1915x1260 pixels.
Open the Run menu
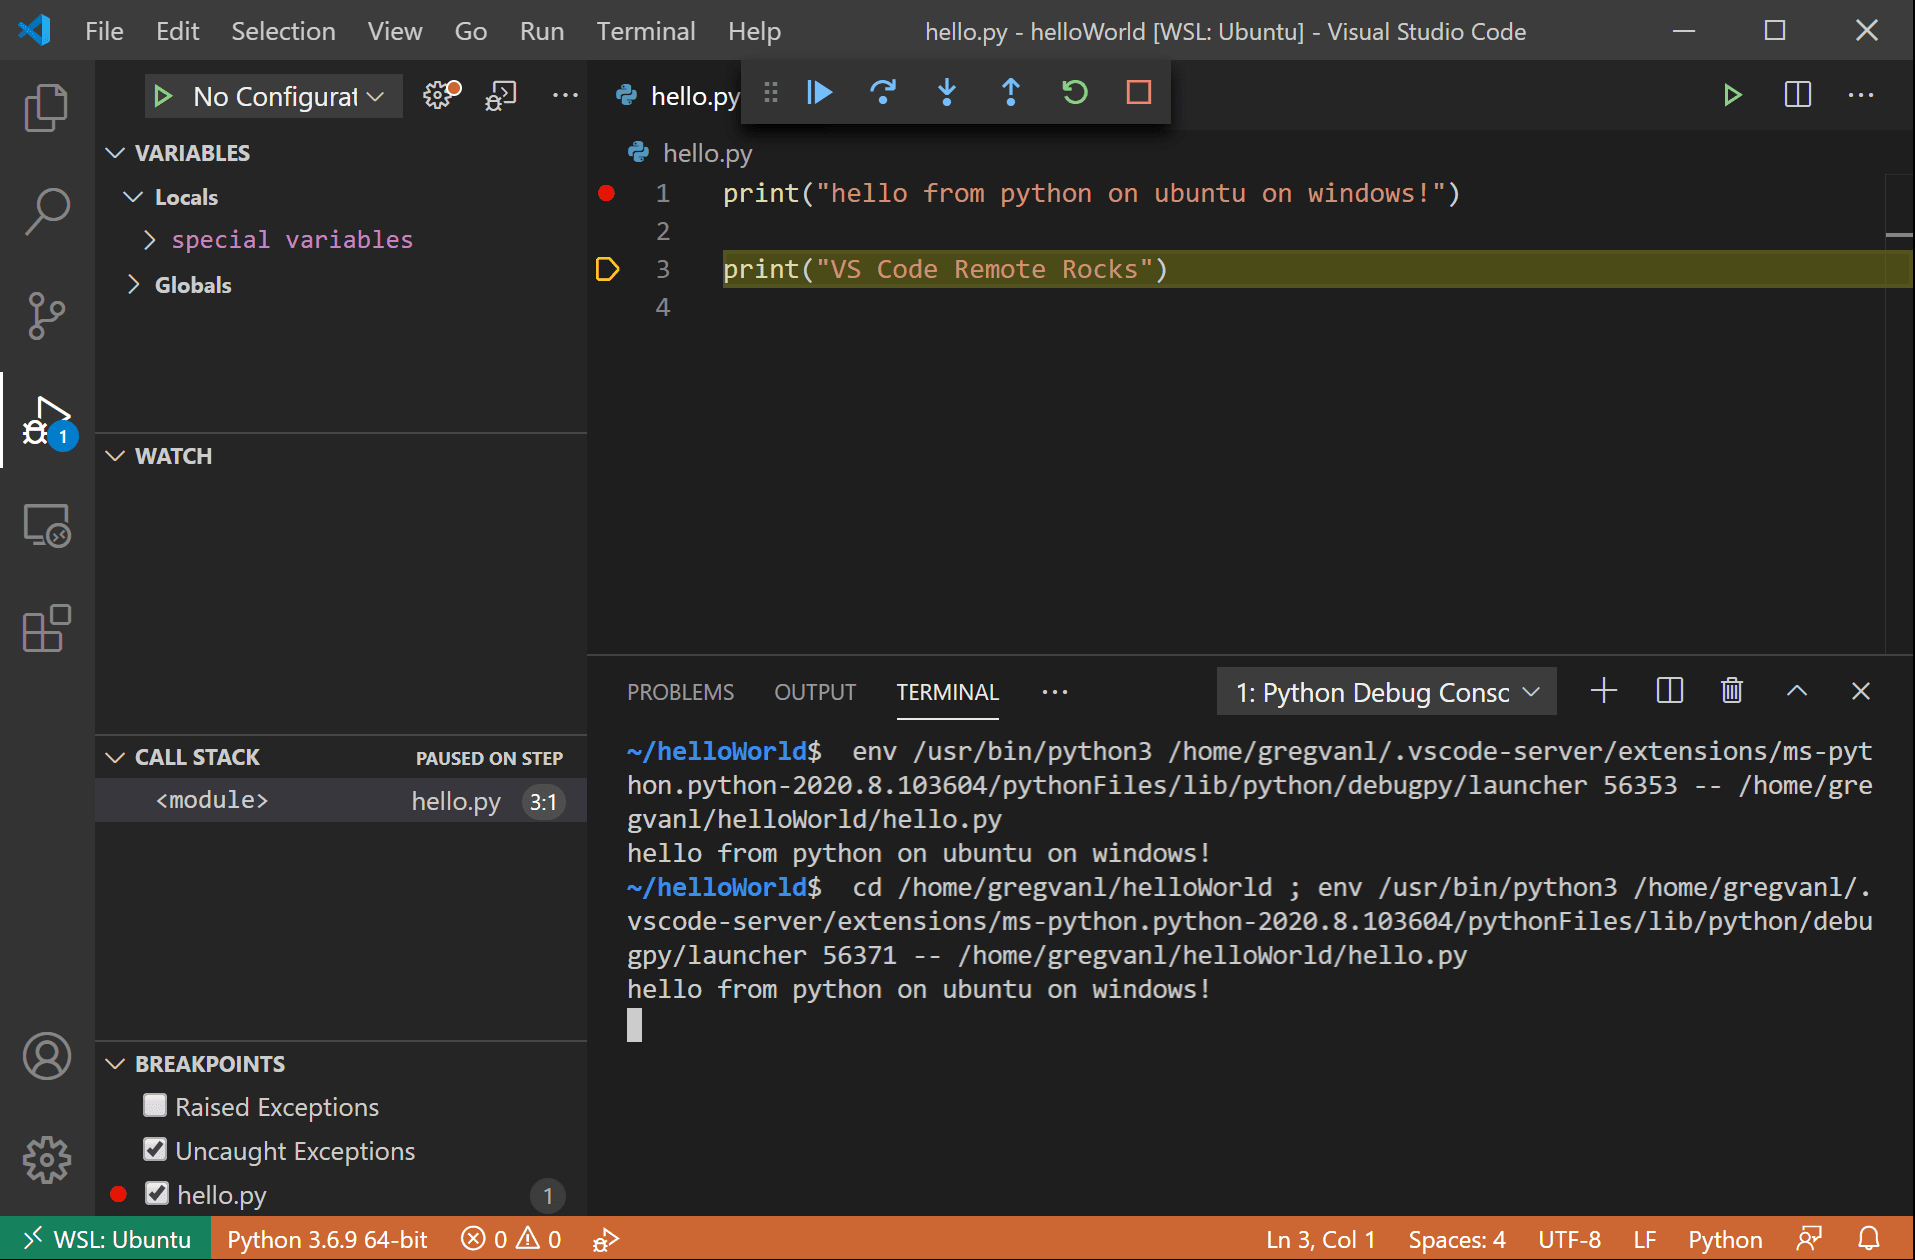click(541, 31)
